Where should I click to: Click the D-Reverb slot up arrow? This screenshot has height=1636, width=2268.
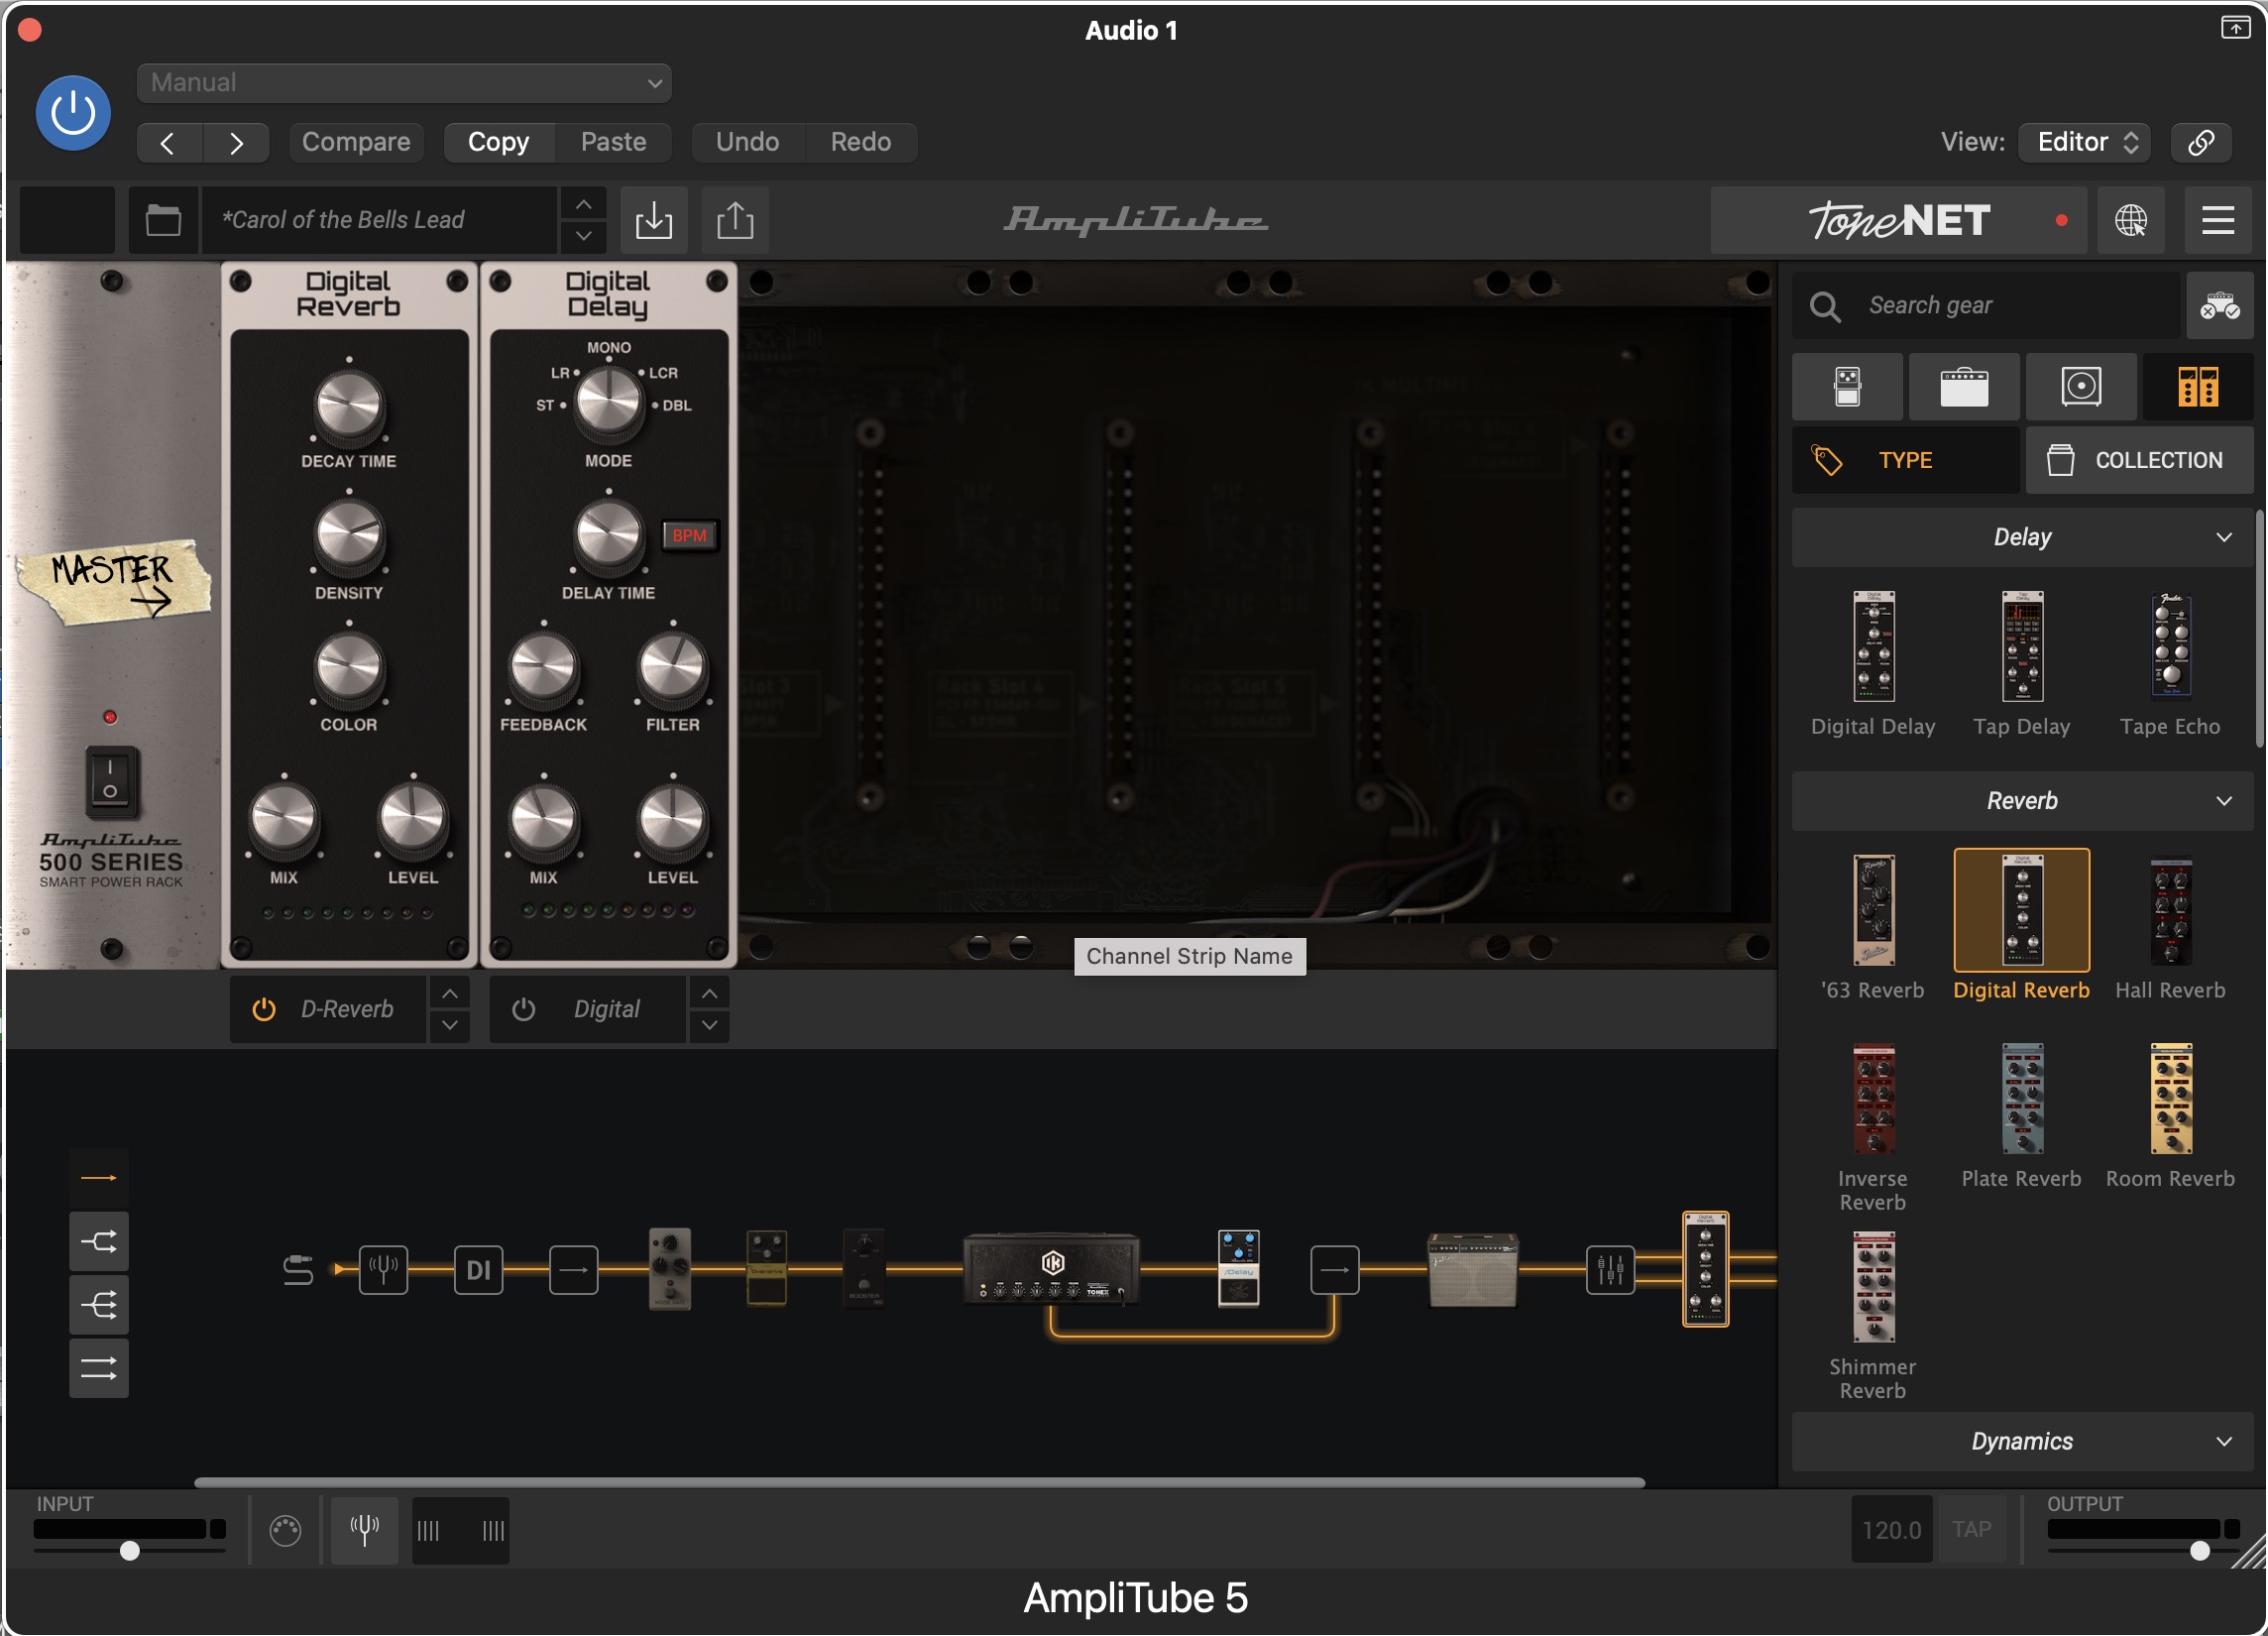(450, 994)
